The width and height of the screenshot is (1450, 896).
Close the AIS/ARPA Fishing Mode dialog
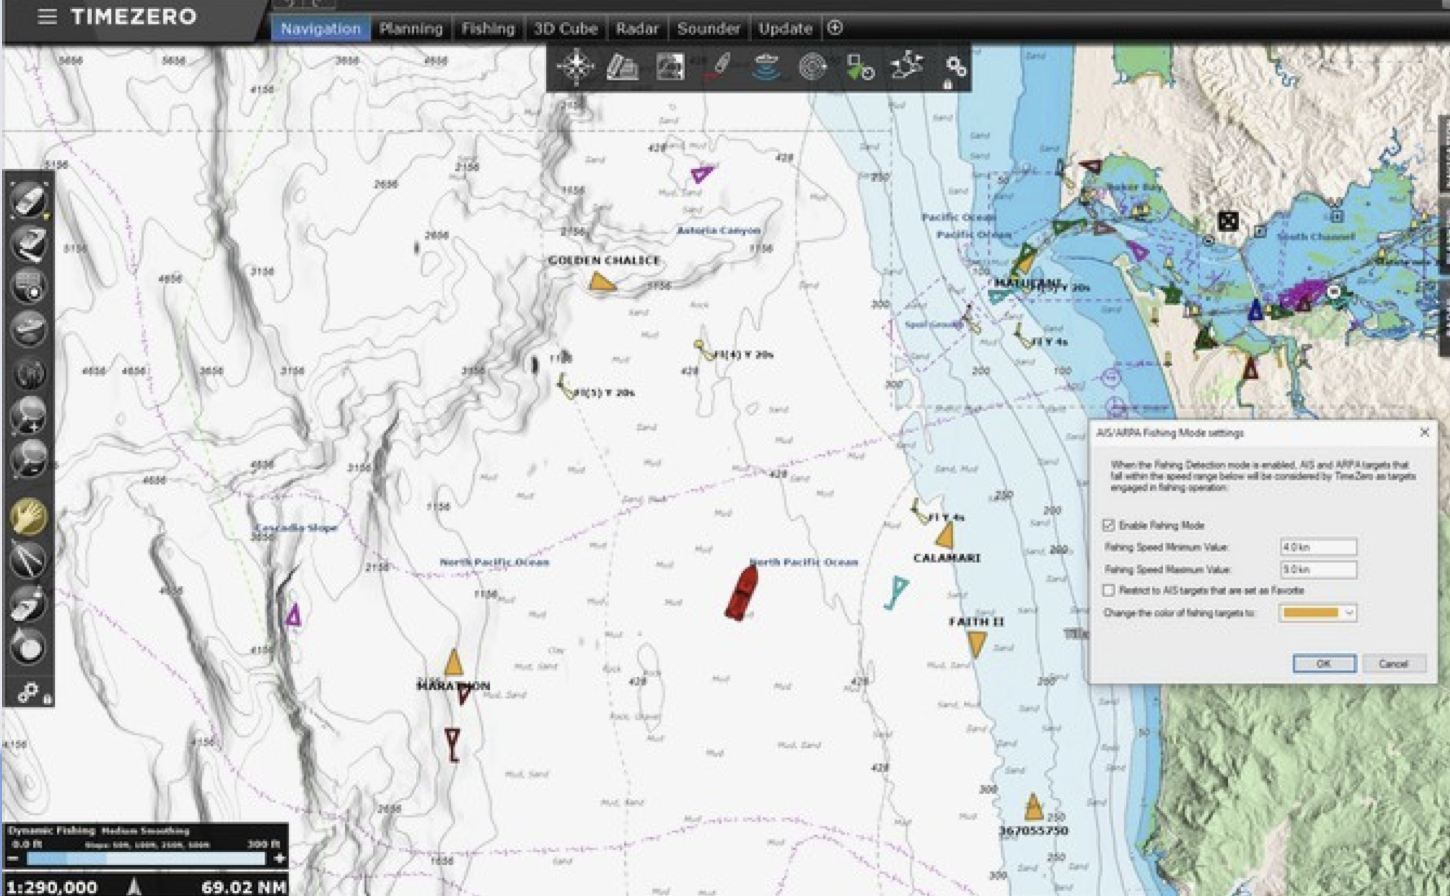tap(1424, 433)
